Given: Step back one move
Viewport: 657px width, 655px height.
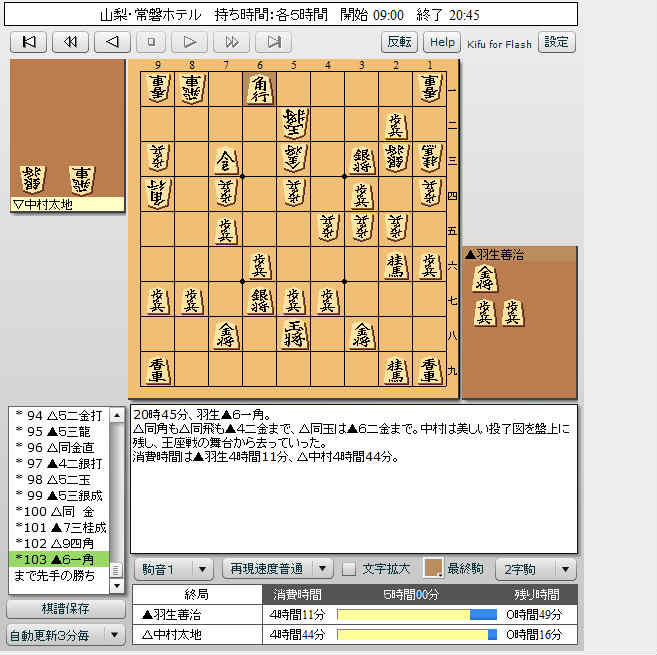Looking at the screenshot, I should click(112, 42).
